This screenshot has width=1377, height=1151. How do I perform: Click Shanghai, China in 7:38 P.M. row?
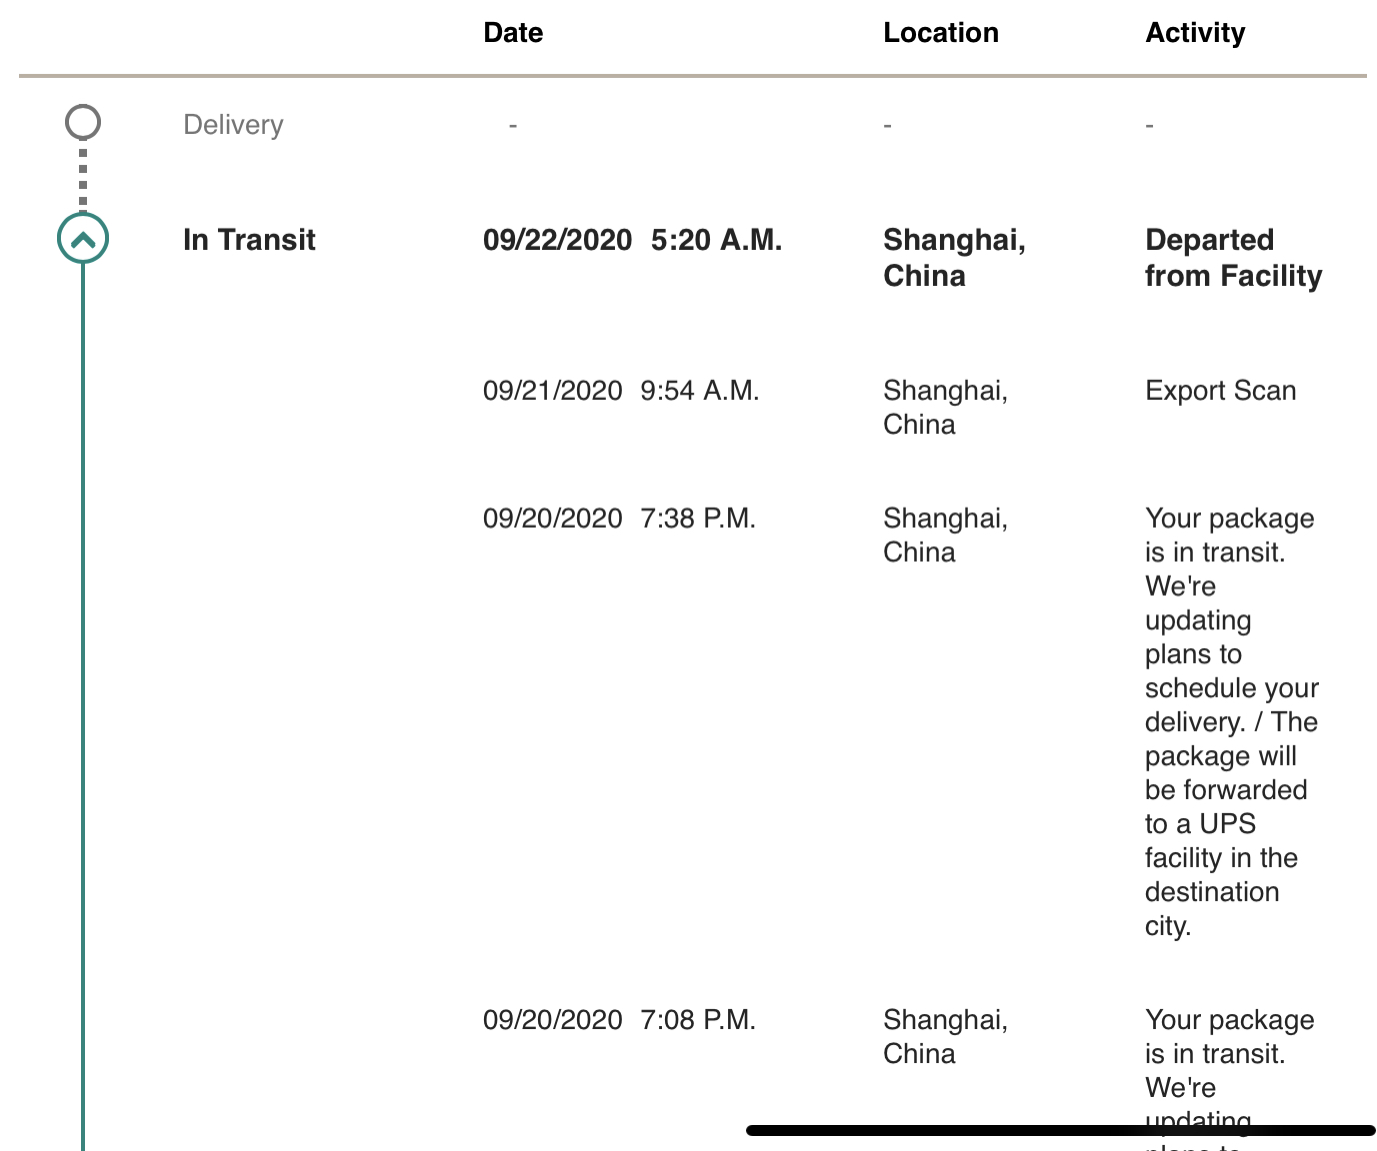click(945, 536)
